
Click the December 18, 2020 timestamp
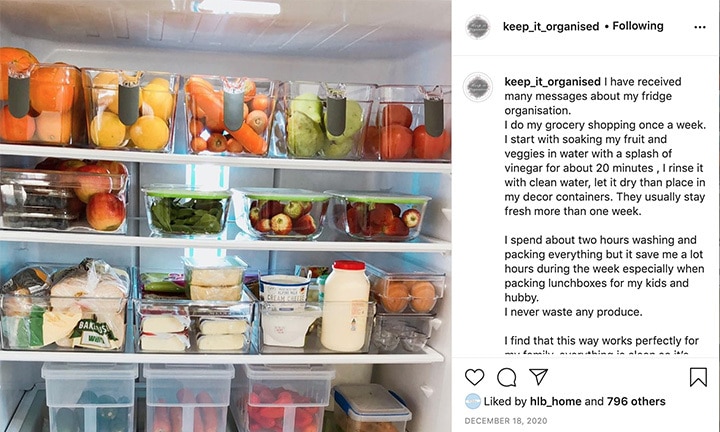click(506, 421)
